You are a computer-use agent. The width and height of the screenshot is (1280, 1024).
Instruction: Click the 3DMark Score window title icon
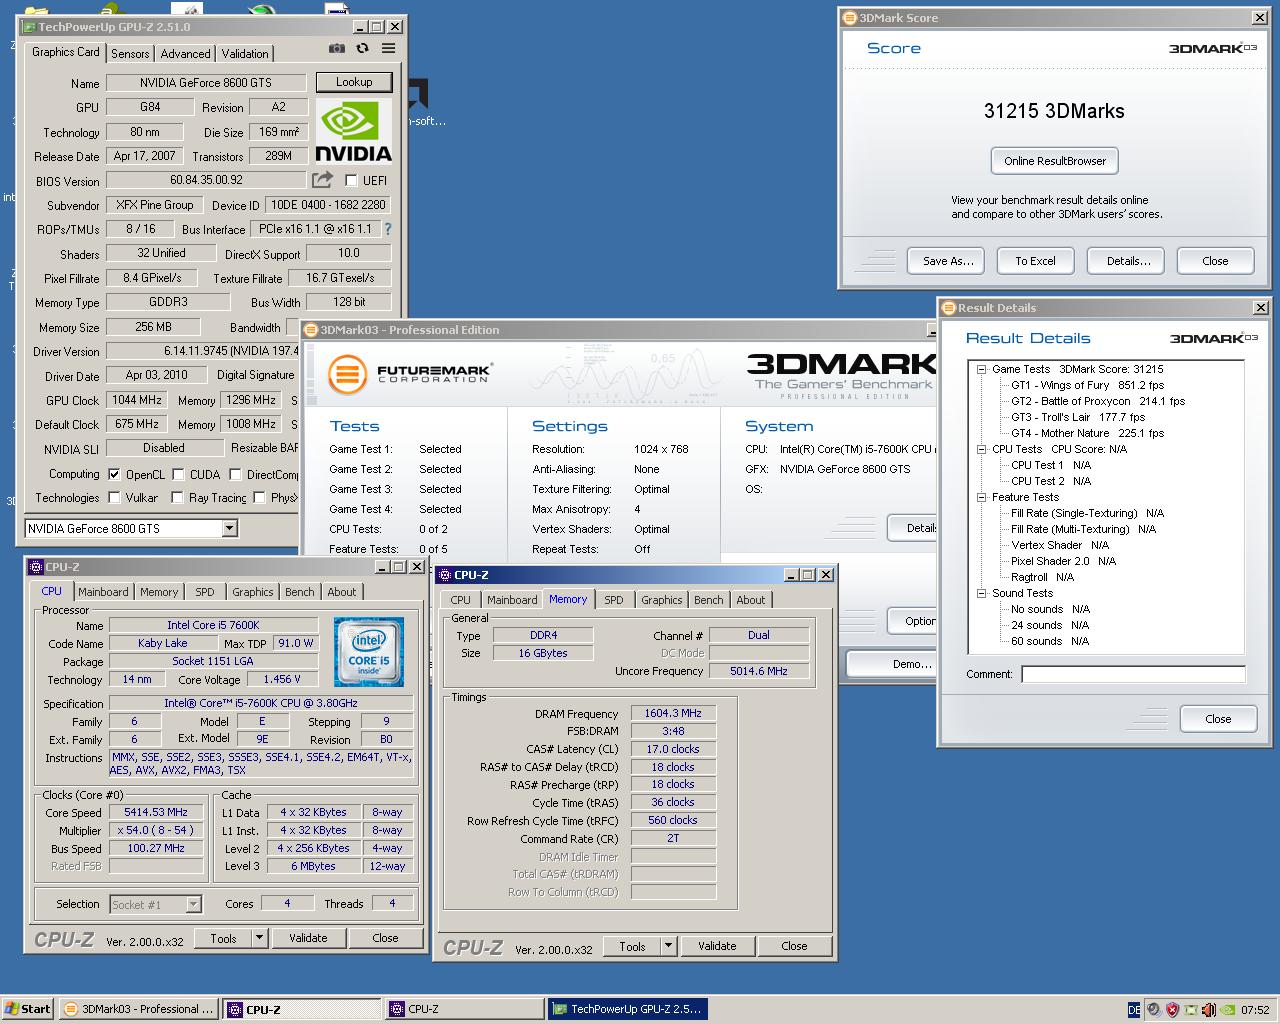[x=850, y=18]
